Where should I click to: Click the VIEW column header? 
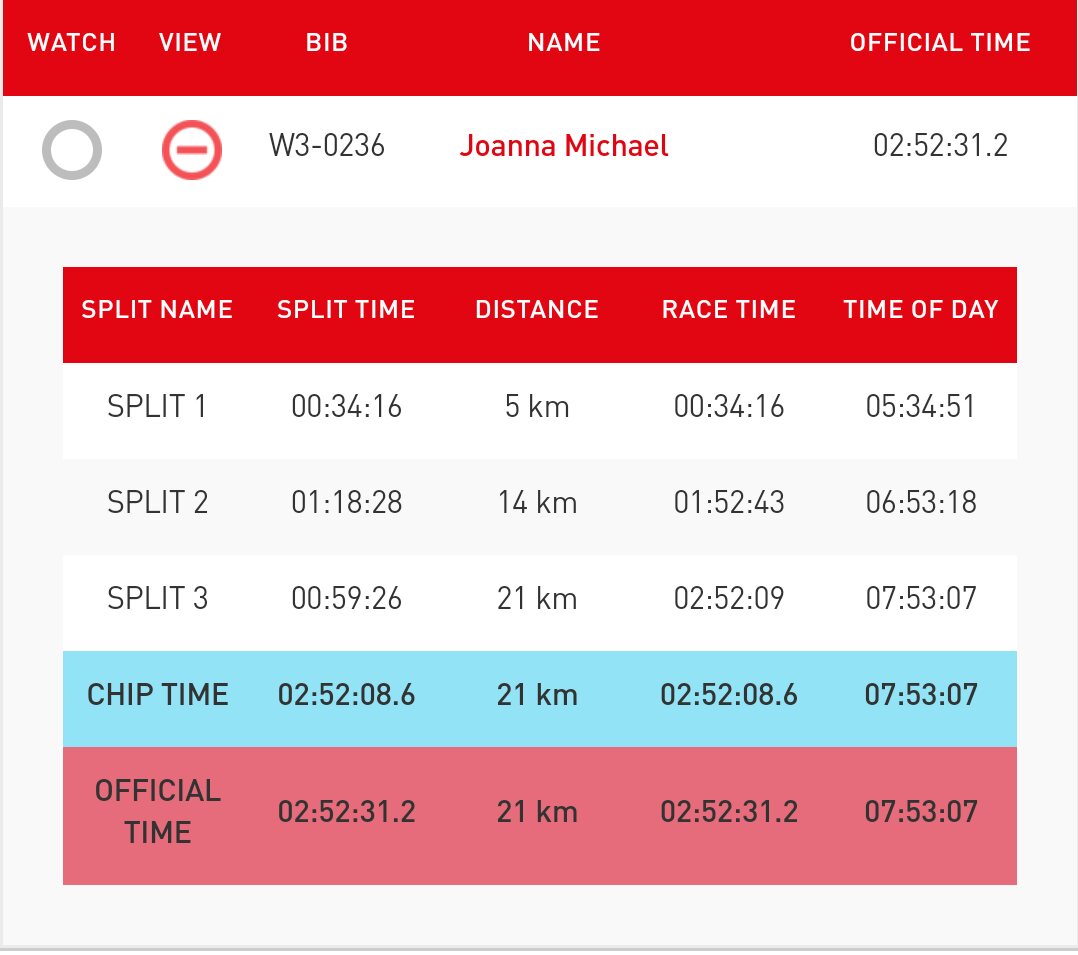click(x=190, y=43)
